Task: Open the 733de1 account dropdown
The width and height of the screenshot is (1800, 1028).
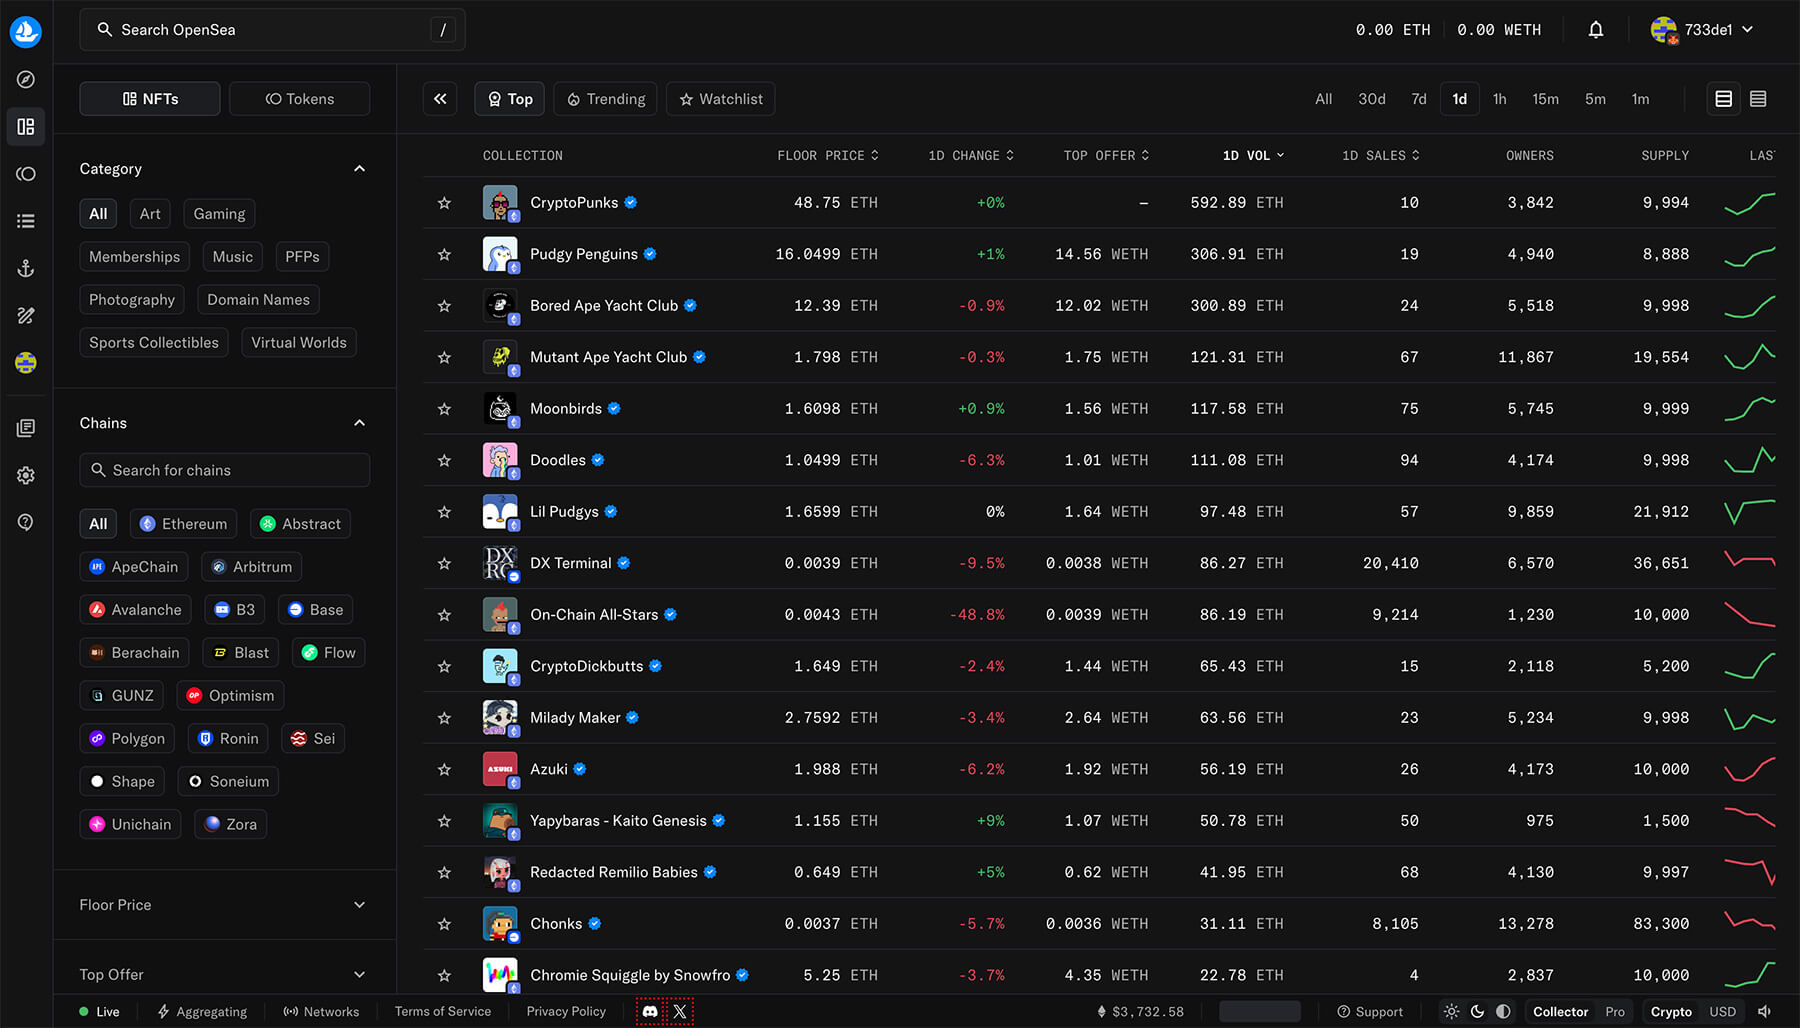Action: pyautogui.click(x=1703, y=30)
